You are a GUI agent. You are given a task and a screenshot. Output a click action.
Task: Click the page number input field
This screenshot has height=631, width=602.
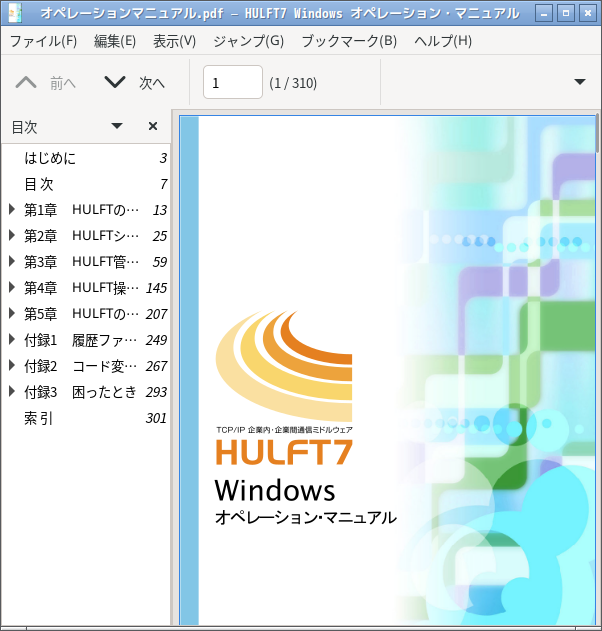tap(233, 82)
